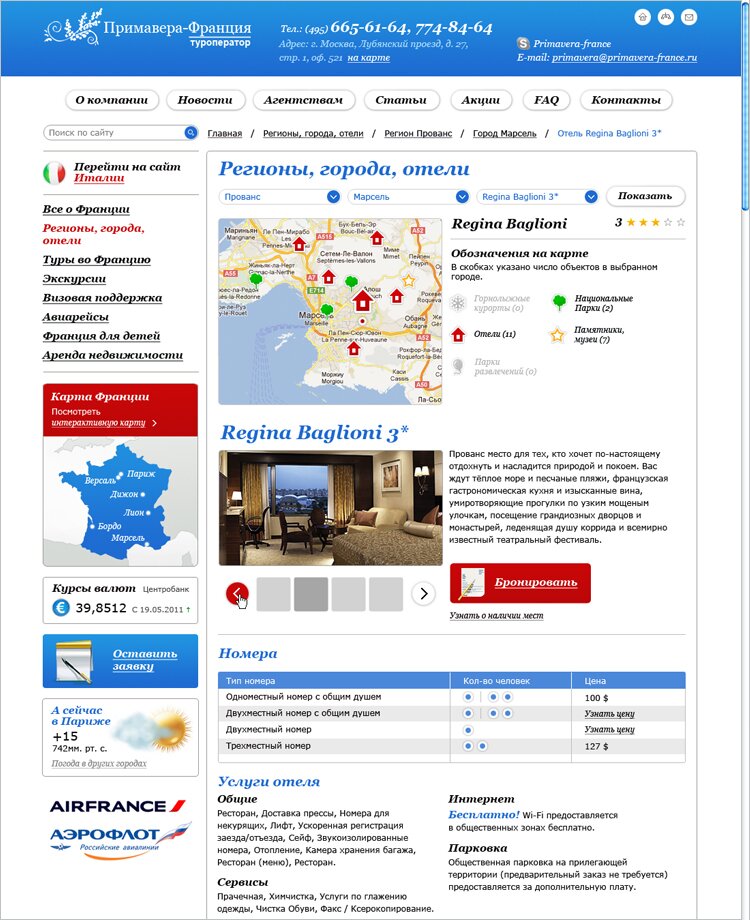Click Регион Прованс breadcrumb
This screenshot has width=750, height=920.
tap(418, 133)
